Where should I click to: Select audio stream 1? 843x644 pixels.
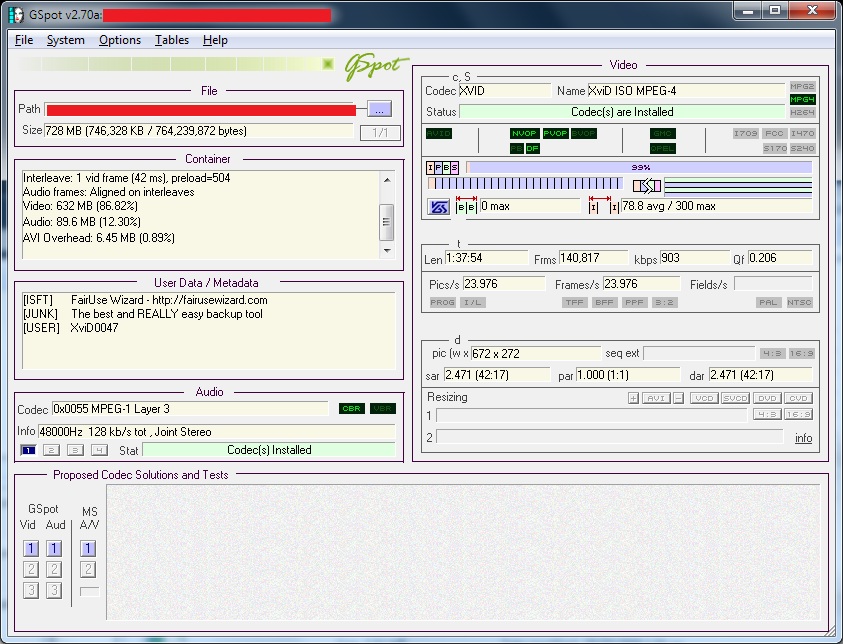[28, 450]
